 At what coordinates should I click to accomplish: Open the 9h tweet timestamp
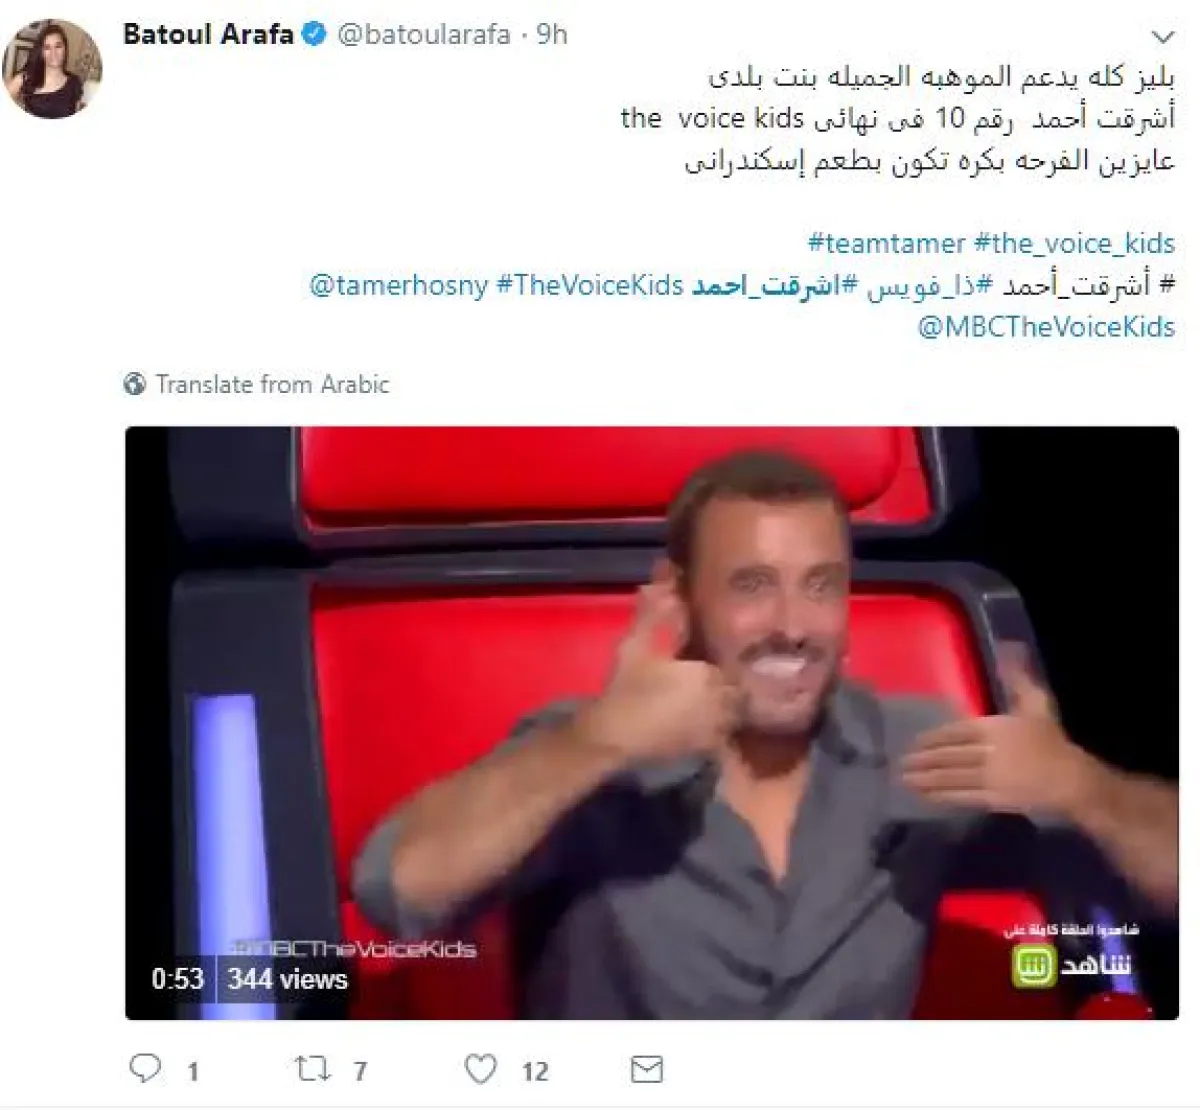(x=552, y=35)
